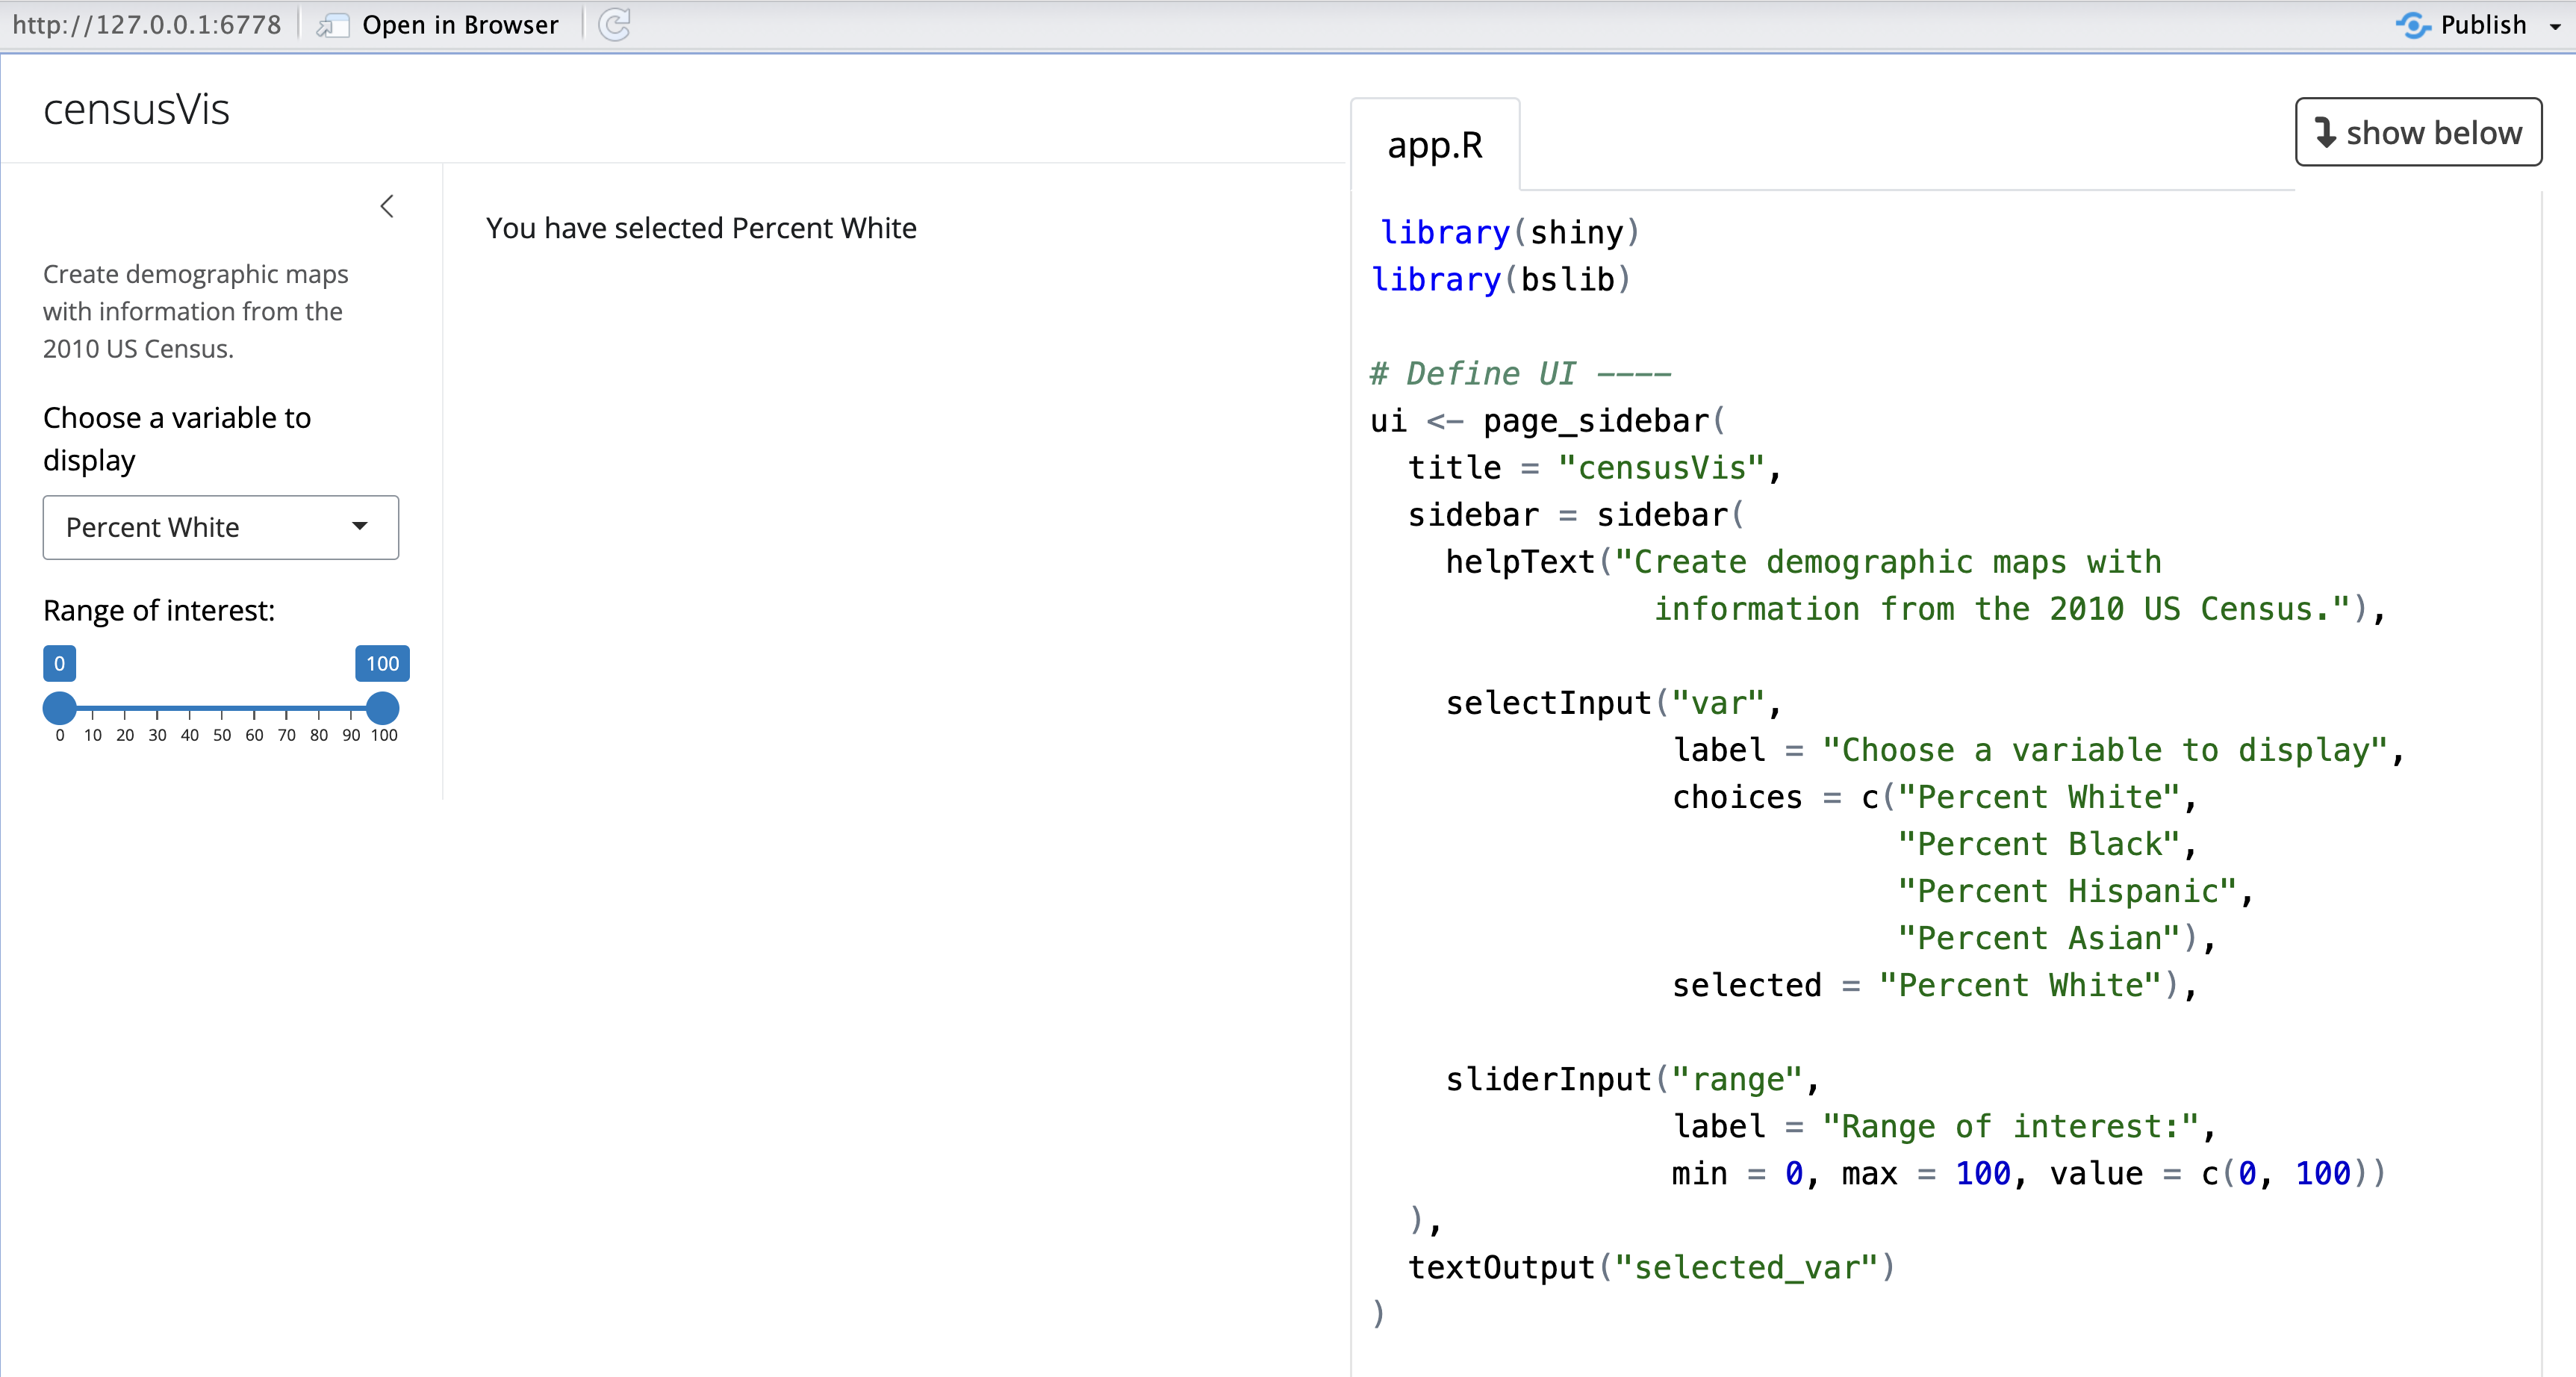The image size is (2576, 1377).
Task: Click the library(shiny) code line
Action: [x=1508, y=232]
